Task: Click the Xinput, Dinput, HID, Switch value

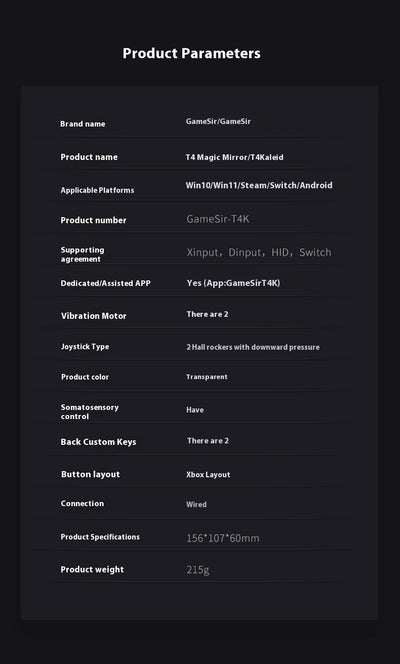Action: tap(259, 252)
